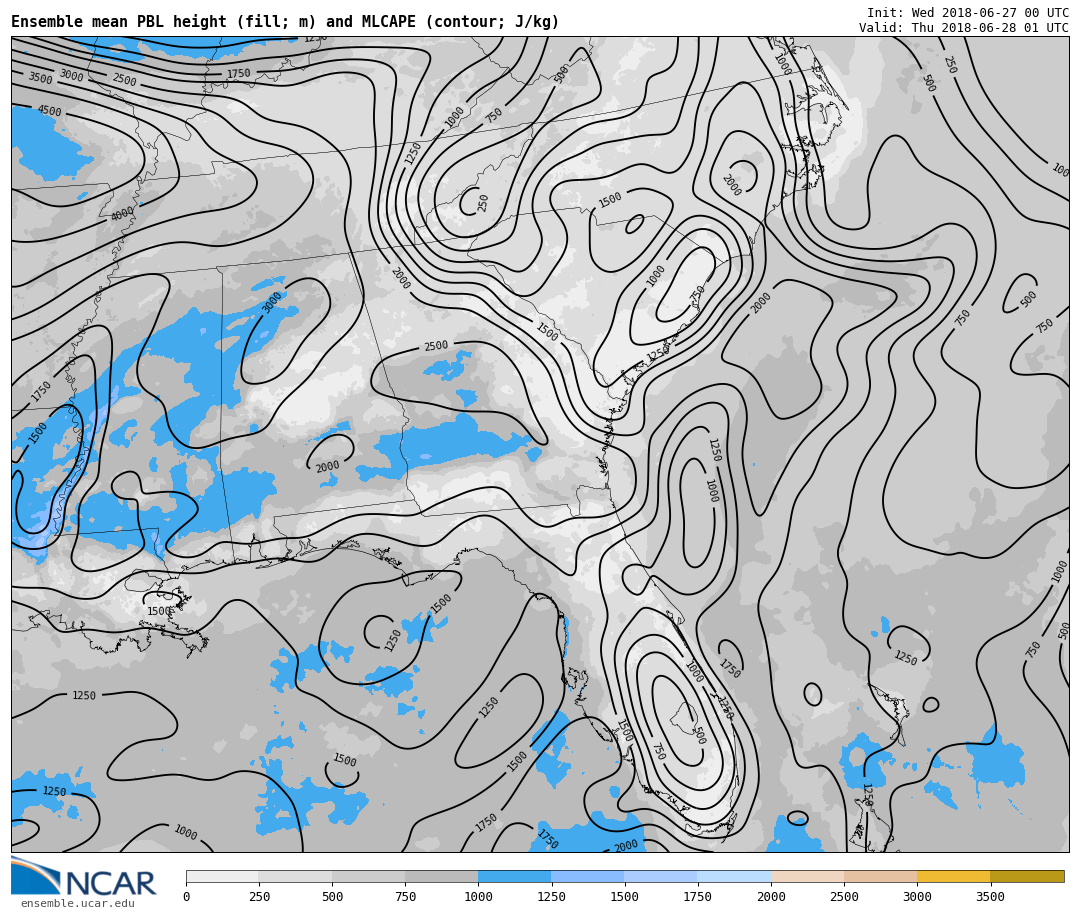The image size is (1080, 915).
Task: Click the '250' contour label inside closed contour
Action: (483, 203)
